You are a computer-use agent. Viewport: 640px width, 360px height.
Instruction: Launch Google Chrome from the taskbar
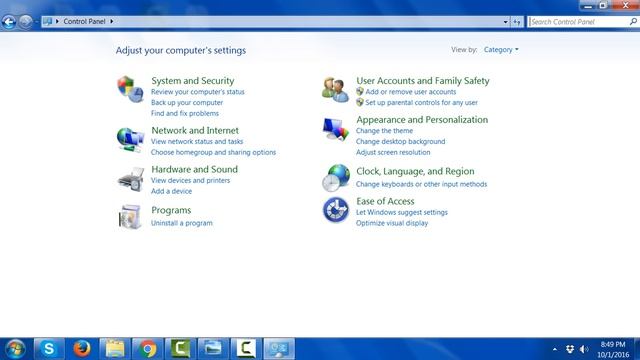pyautogui.click(x=148, y=349)
